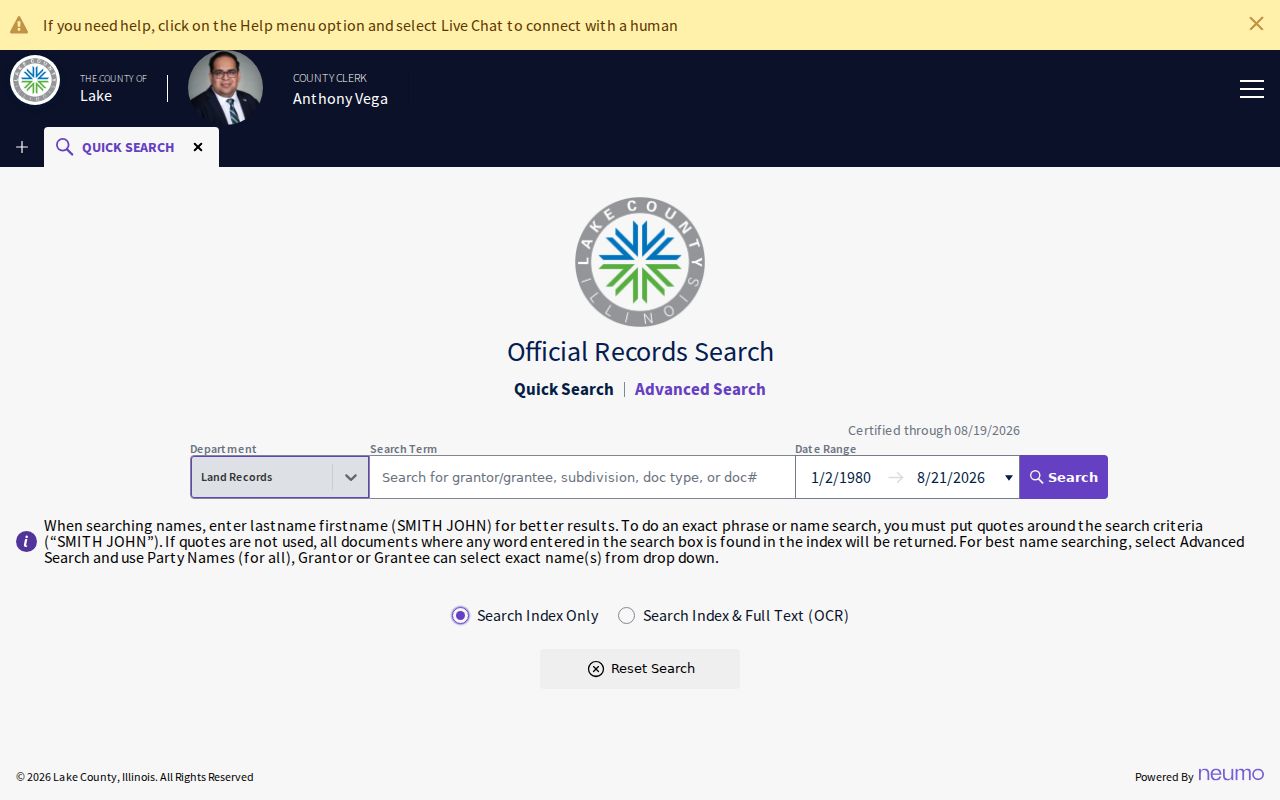Screen dimensions: 1280x800
Task: Focus the Search Term input box
Action: click(x=582, y=477)
